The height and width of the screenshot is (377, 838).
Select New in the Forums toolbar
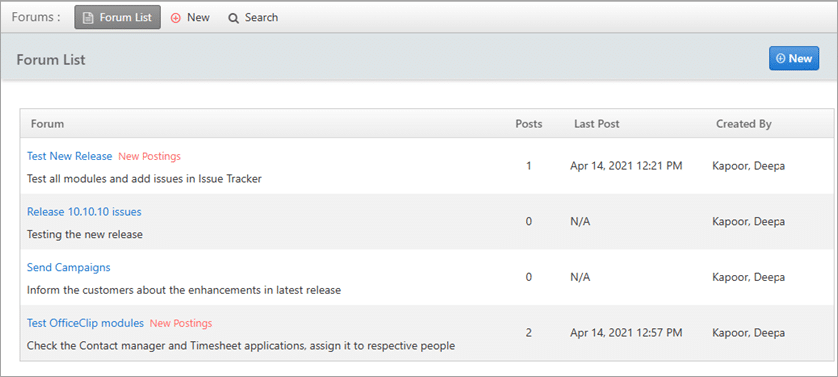point(190,18)
